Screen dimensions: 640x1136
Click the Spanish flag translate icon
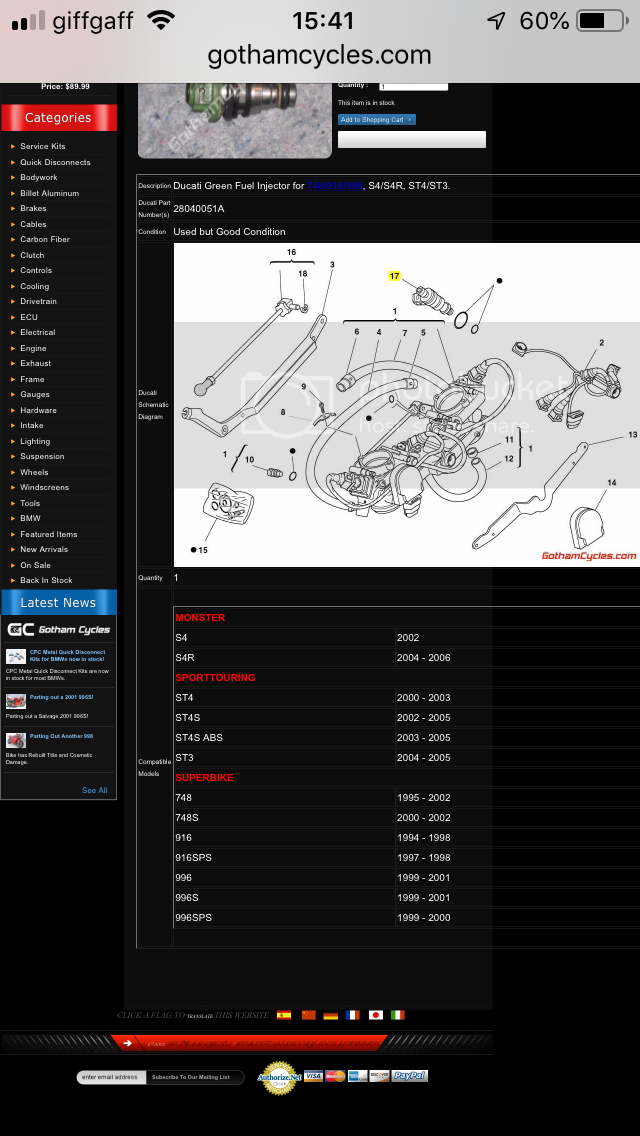pyautogui.click(x=284, y=1015)
